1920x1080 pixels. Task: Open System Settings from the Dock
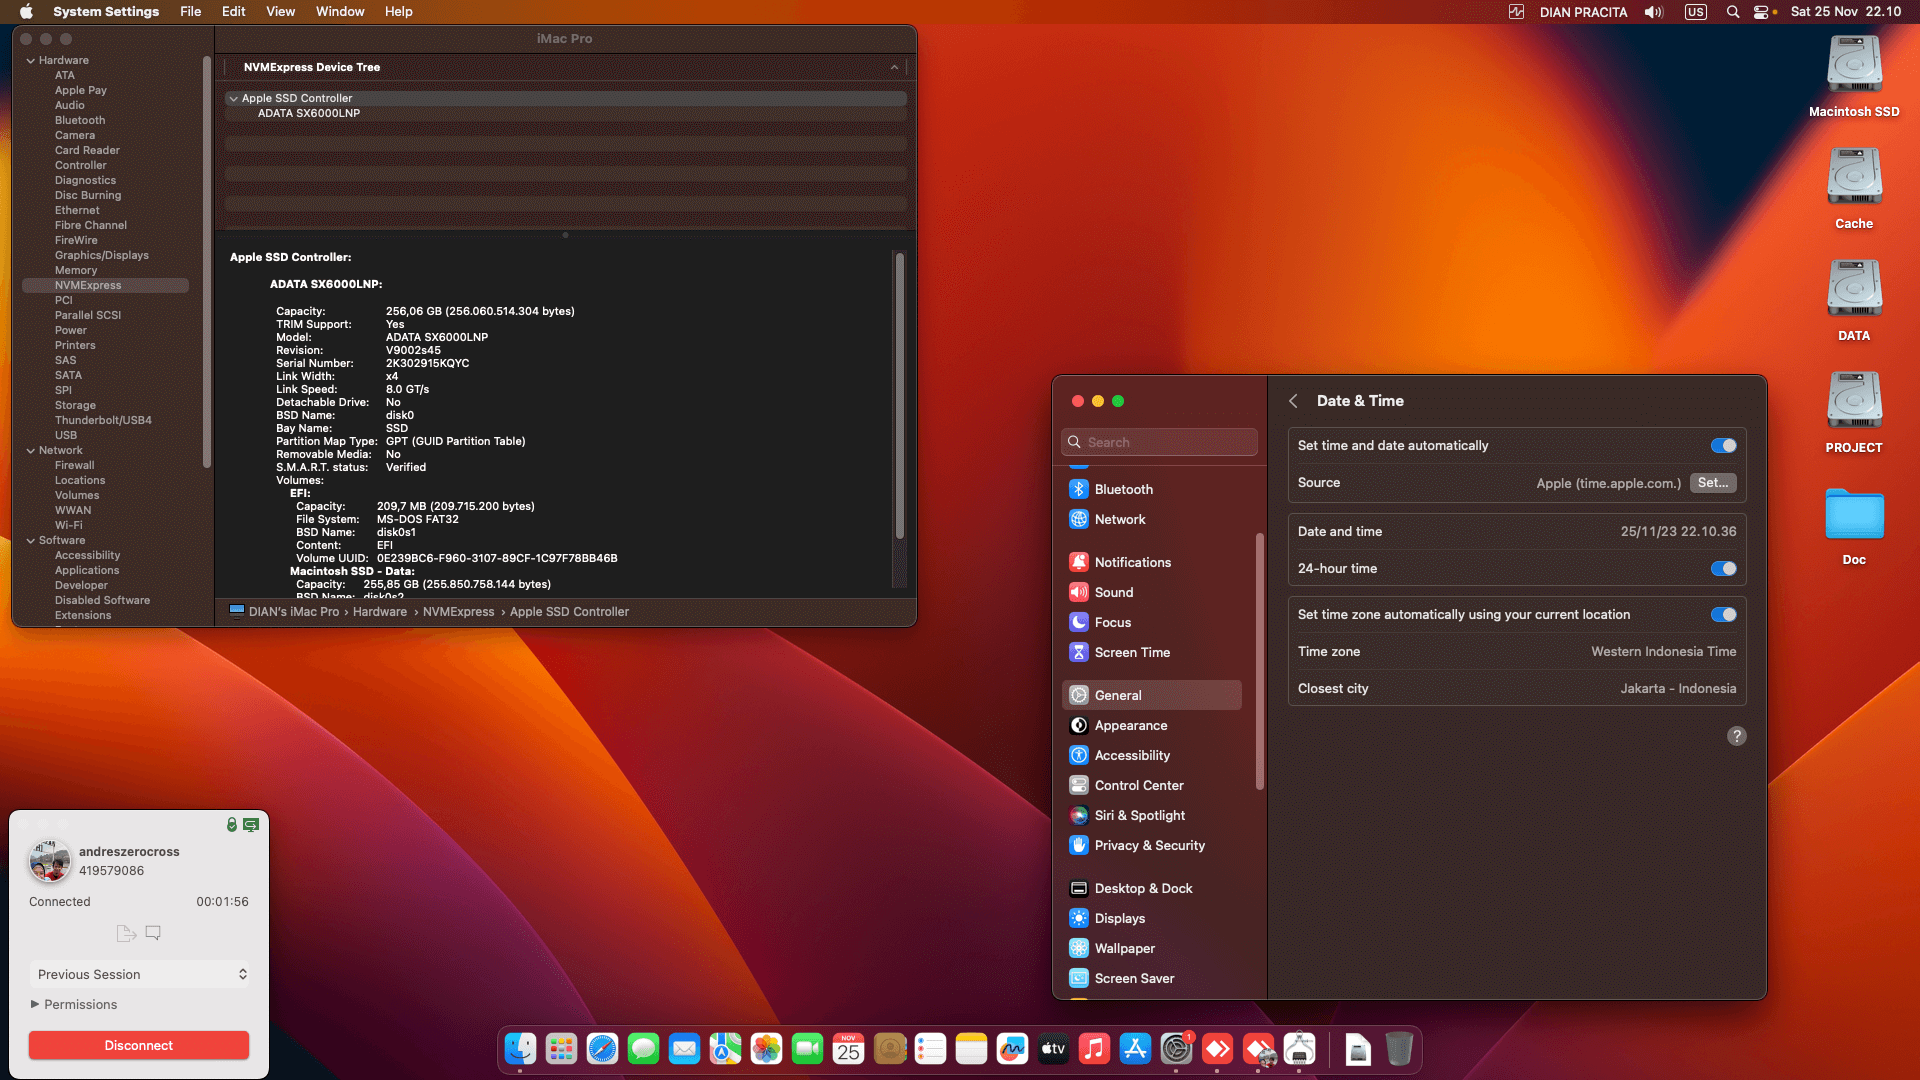pyautogui.click(x=1176, y=1049)
